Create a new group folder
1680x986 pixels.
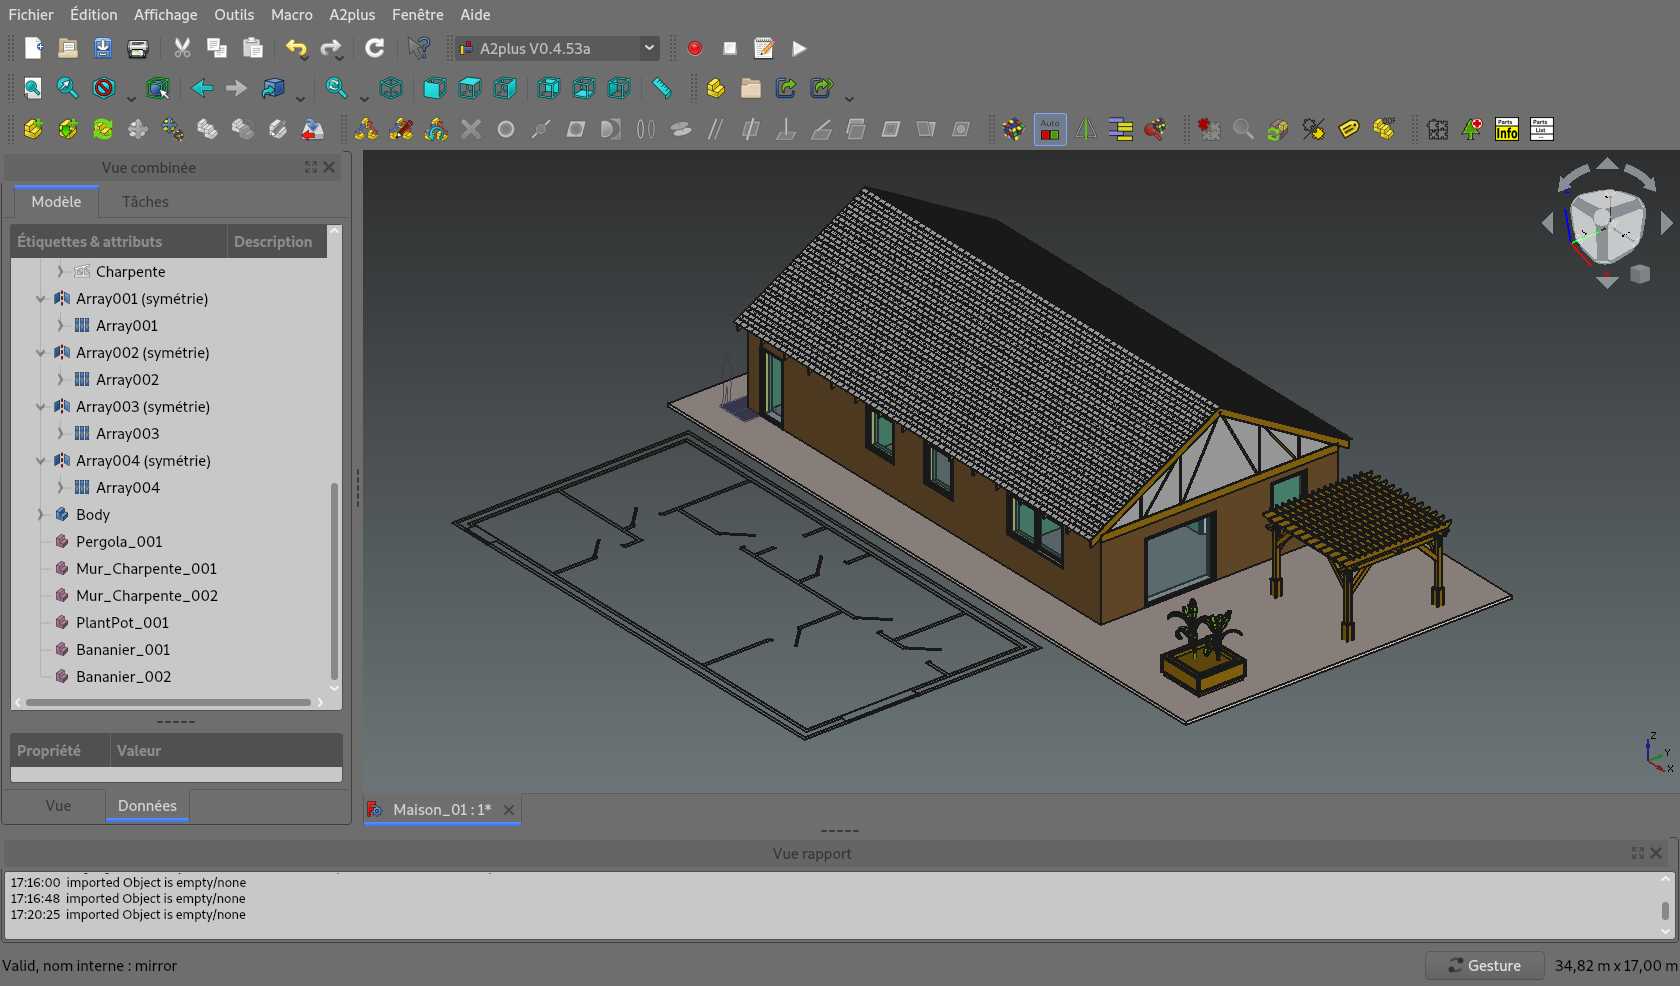[751, 88]
